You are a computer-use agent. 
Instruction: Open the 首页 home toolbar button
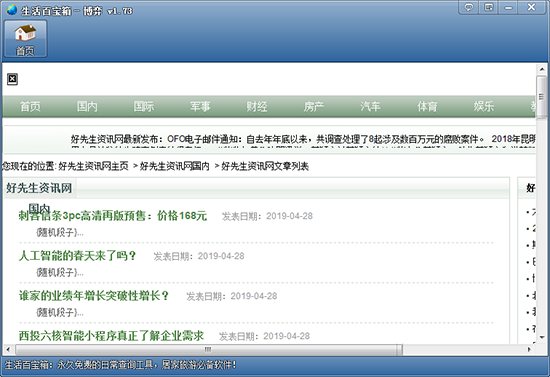25,39
